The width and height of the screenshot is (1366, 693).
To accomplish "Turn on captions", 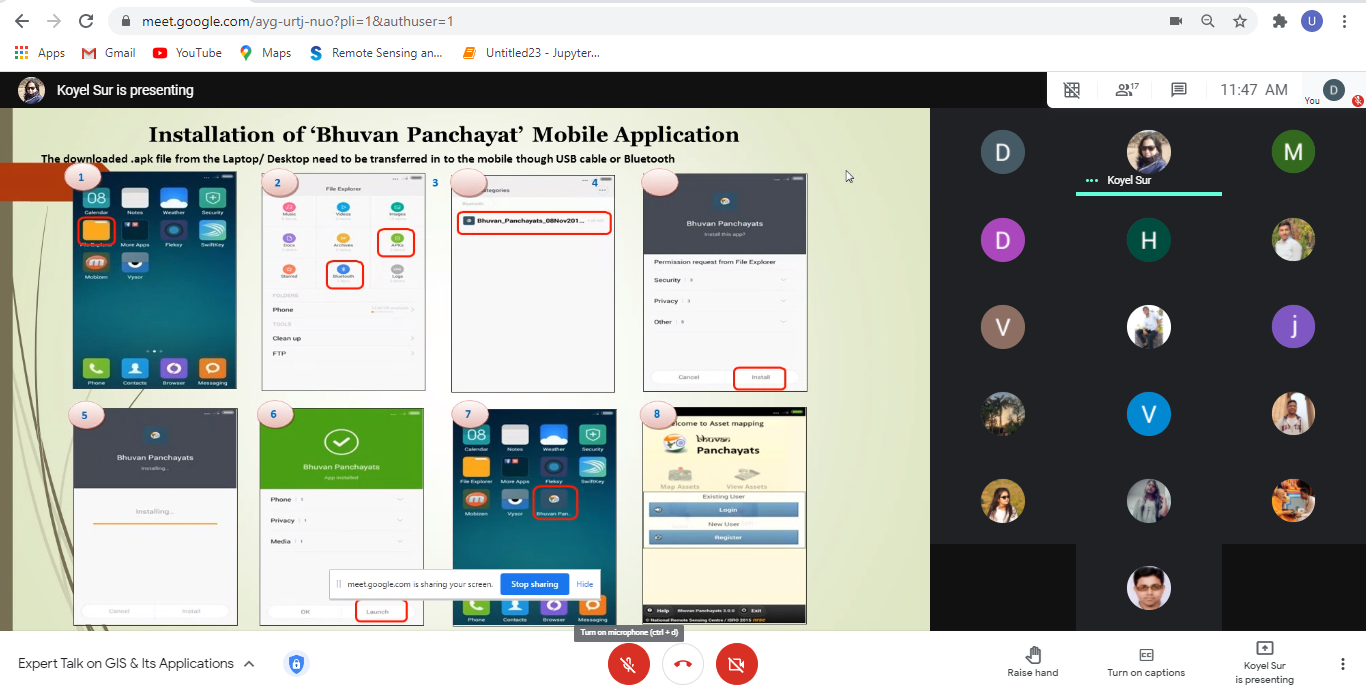I will coord(1146,662).
